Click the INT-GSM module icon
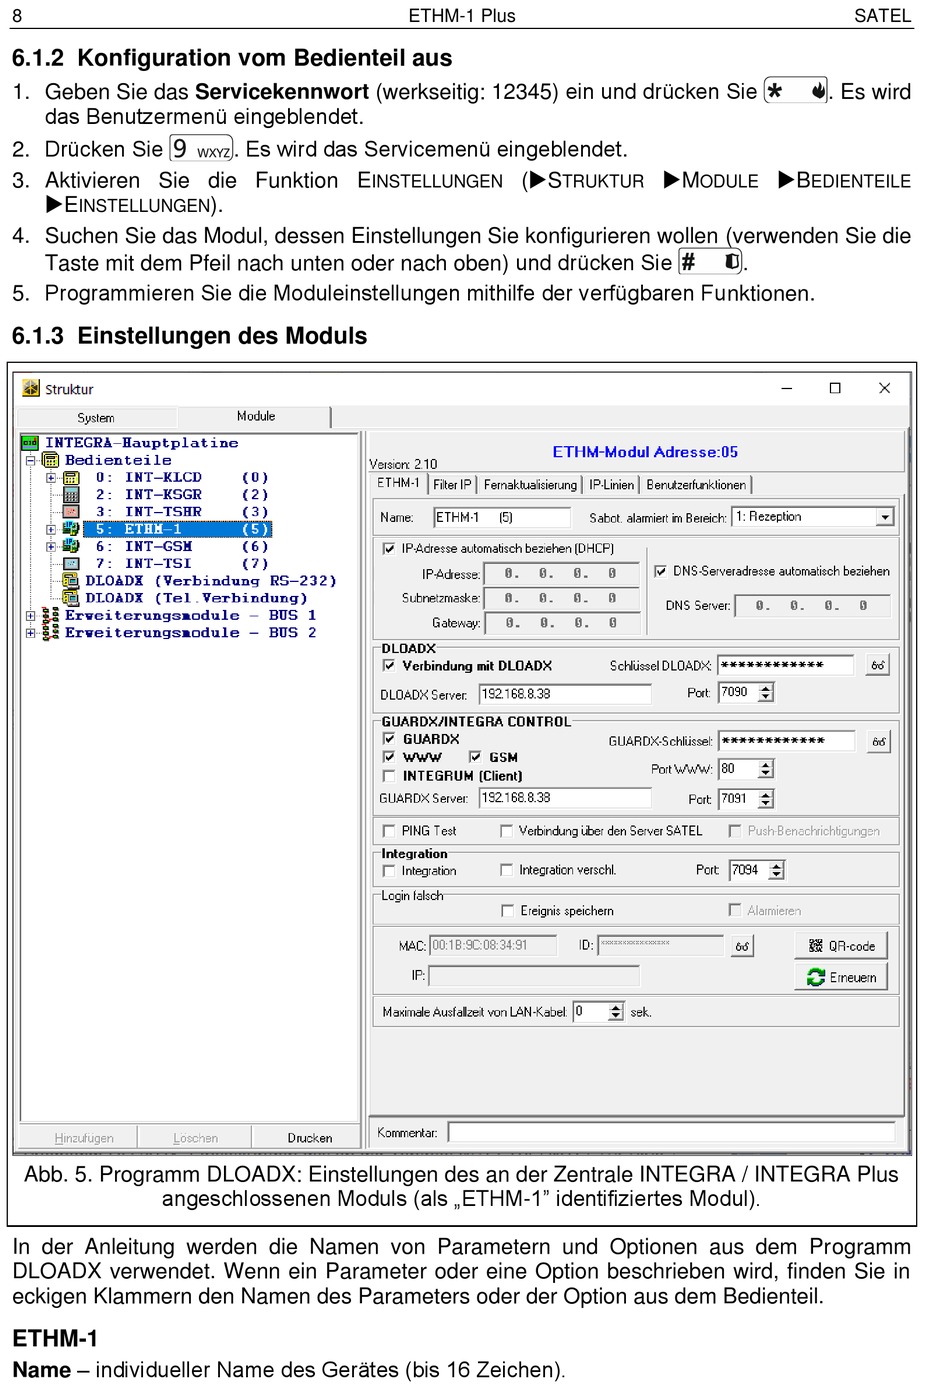This screenshot has width=950, height=1397. [x=71, y=546]
